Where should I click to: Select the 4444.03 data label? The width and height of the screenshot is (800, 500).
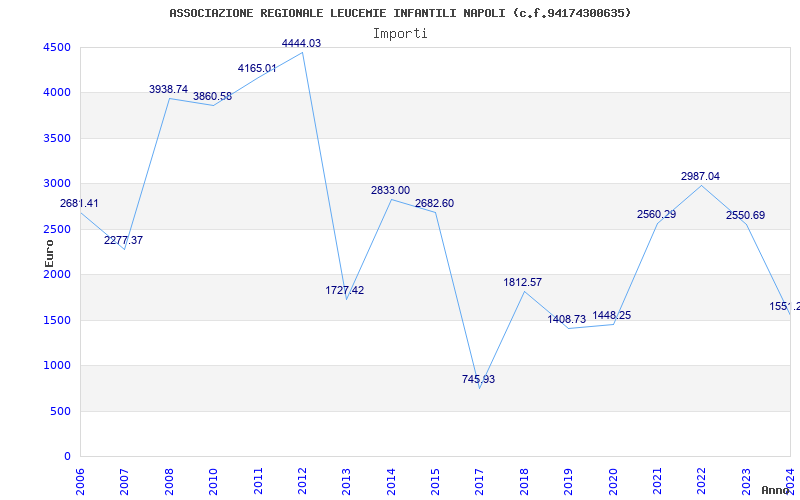pos(302,43)
